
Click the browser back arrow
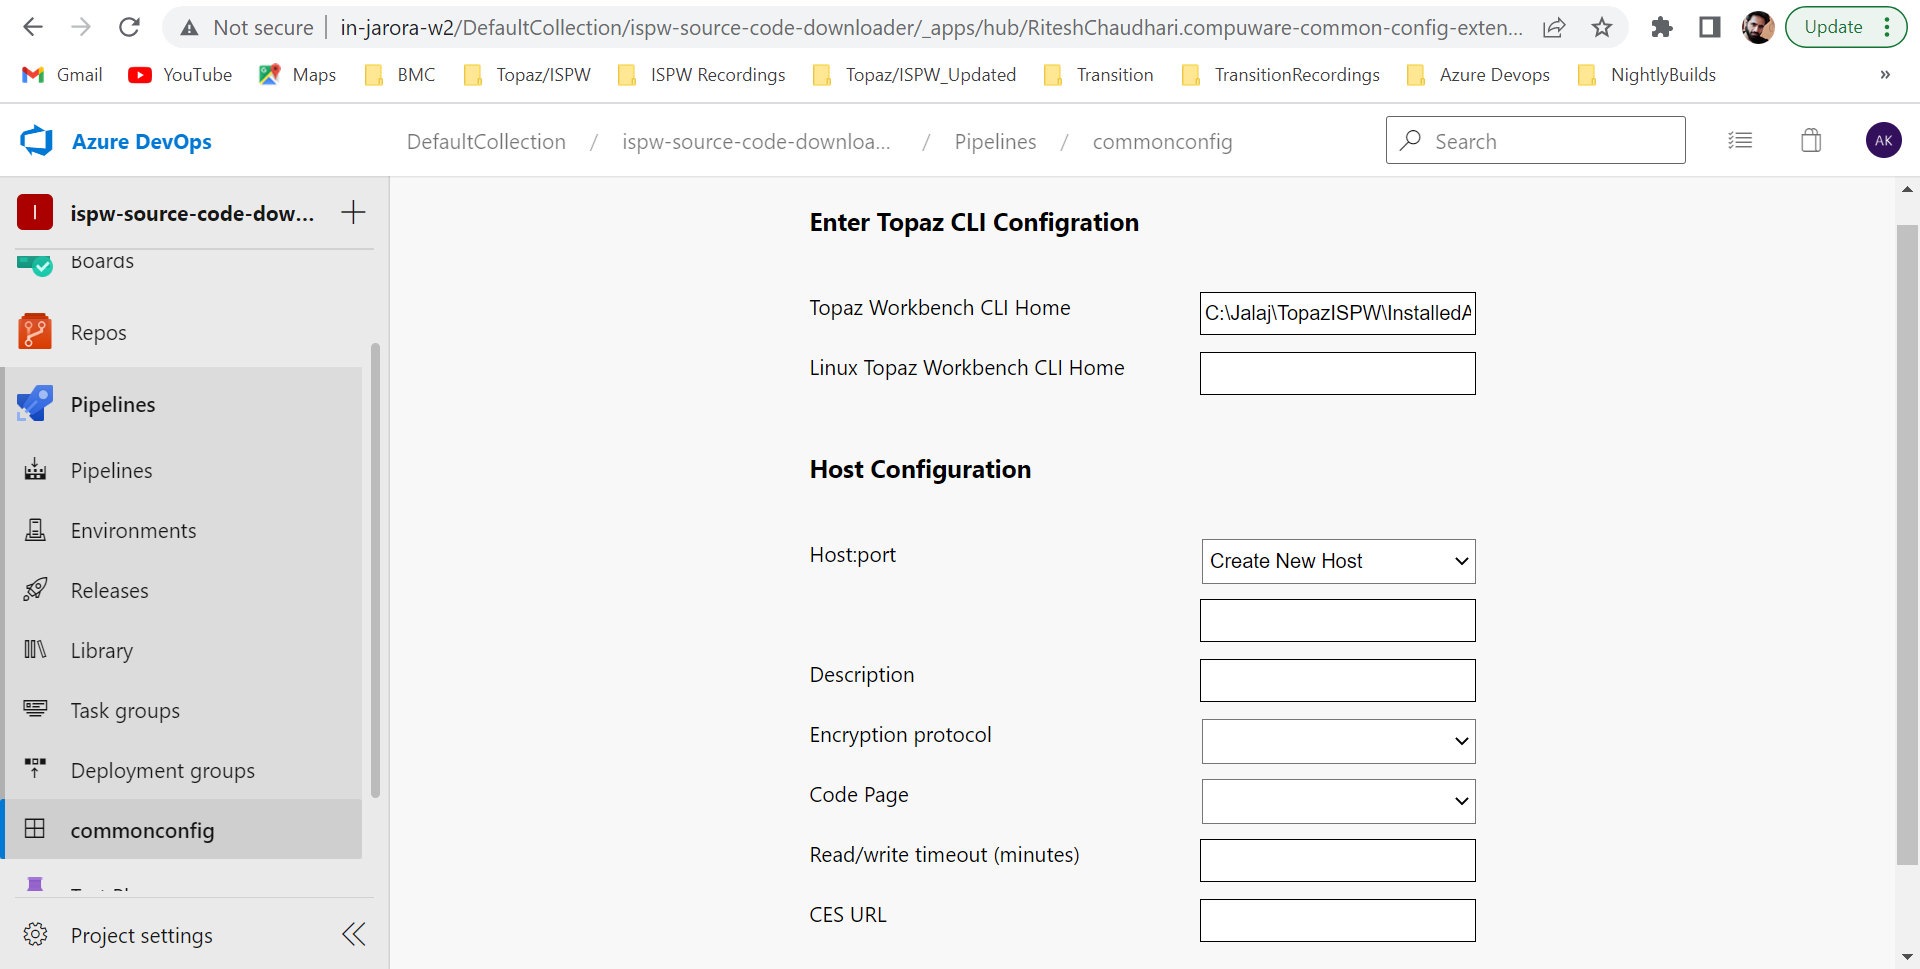point(33,27)
